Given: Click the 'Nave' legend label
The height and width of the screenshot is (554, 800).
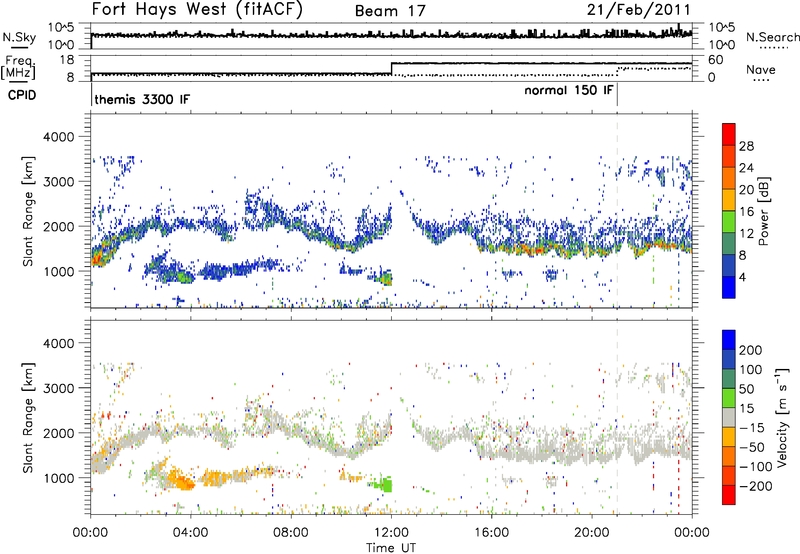Looking at the screenshot, I should click(x=760, y=69).
